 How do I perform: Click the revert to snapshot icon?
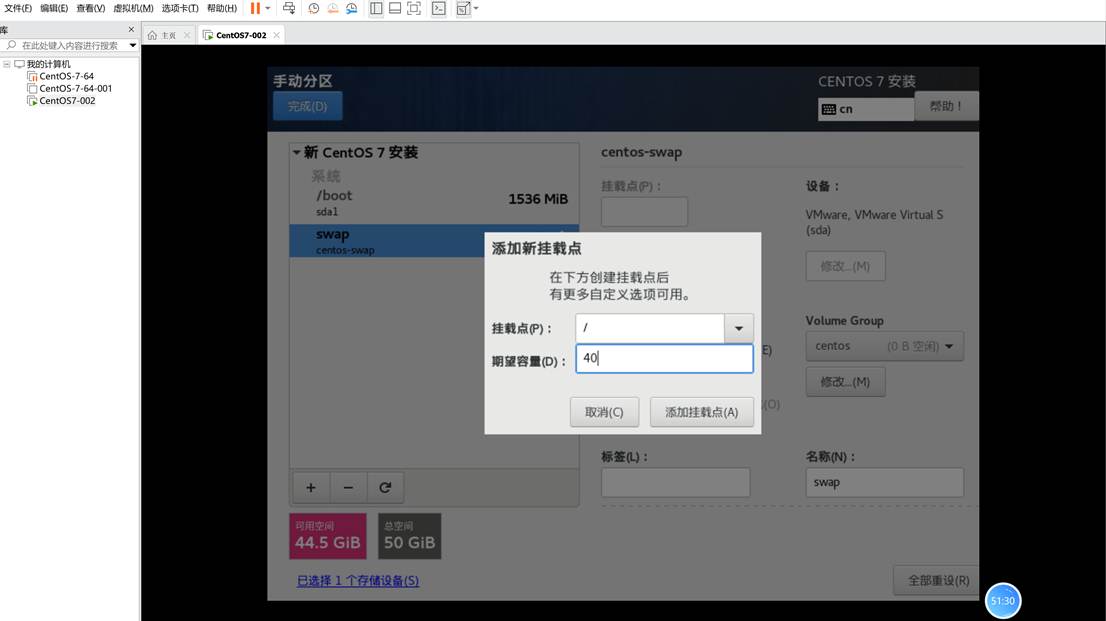(332, 8)
